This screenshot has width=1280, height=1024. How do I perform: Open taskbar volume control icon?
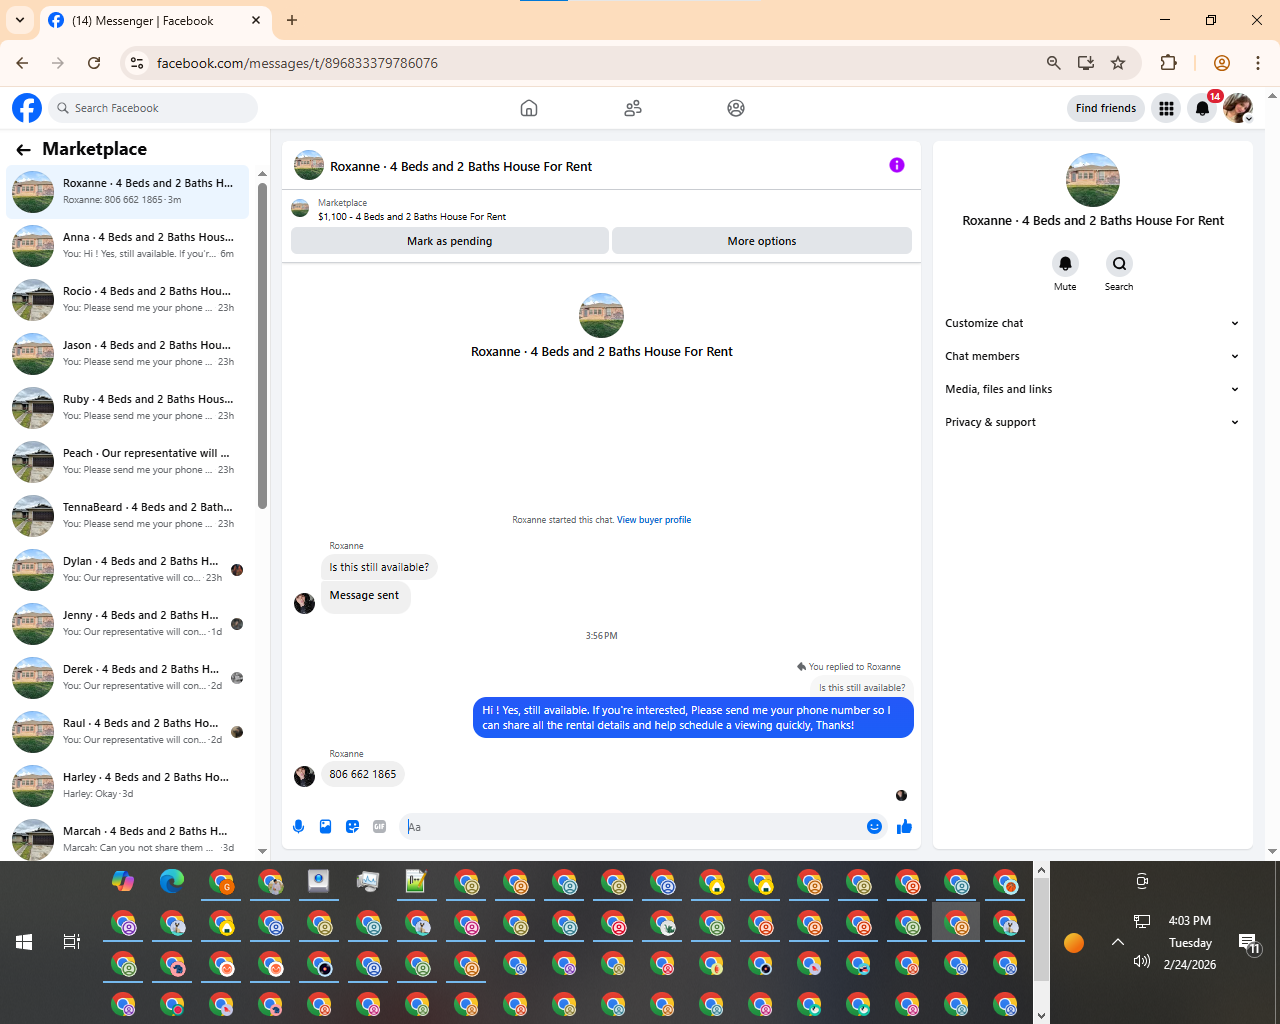pos(1141,961)
